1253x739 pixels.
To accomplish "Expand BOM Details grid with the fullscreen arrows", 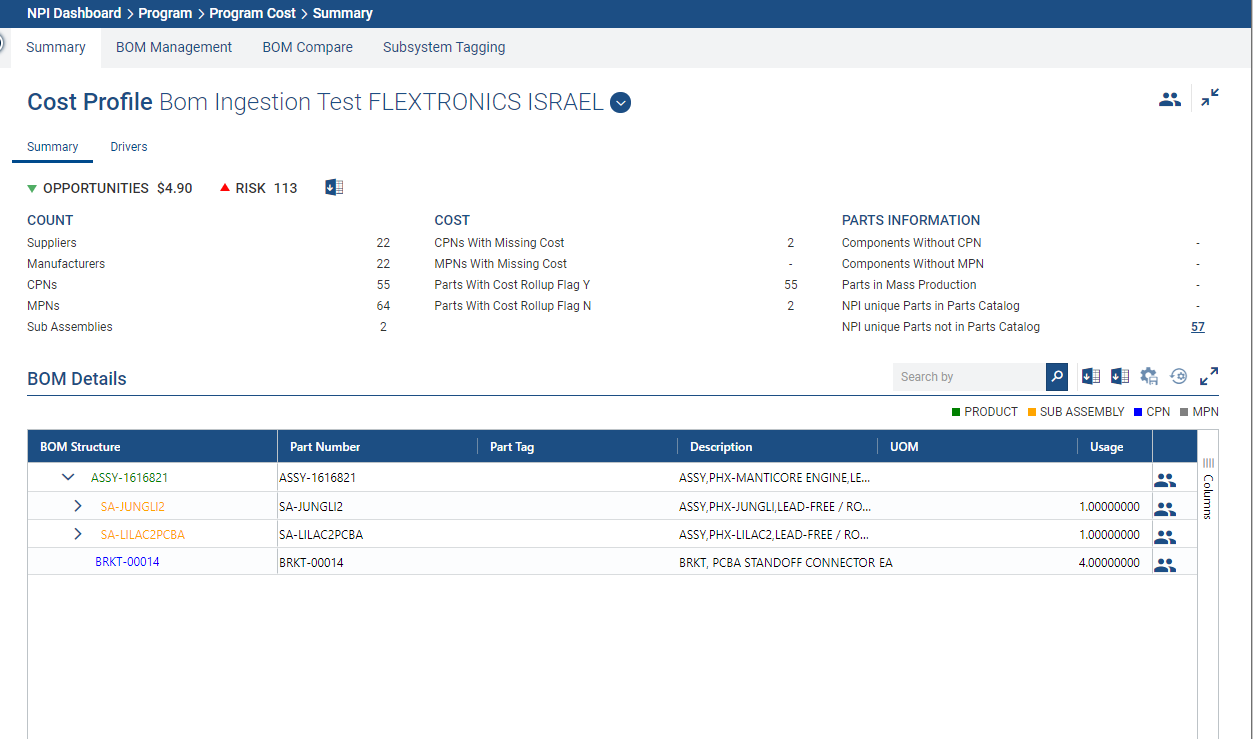I will click(x=1209, y=377).
